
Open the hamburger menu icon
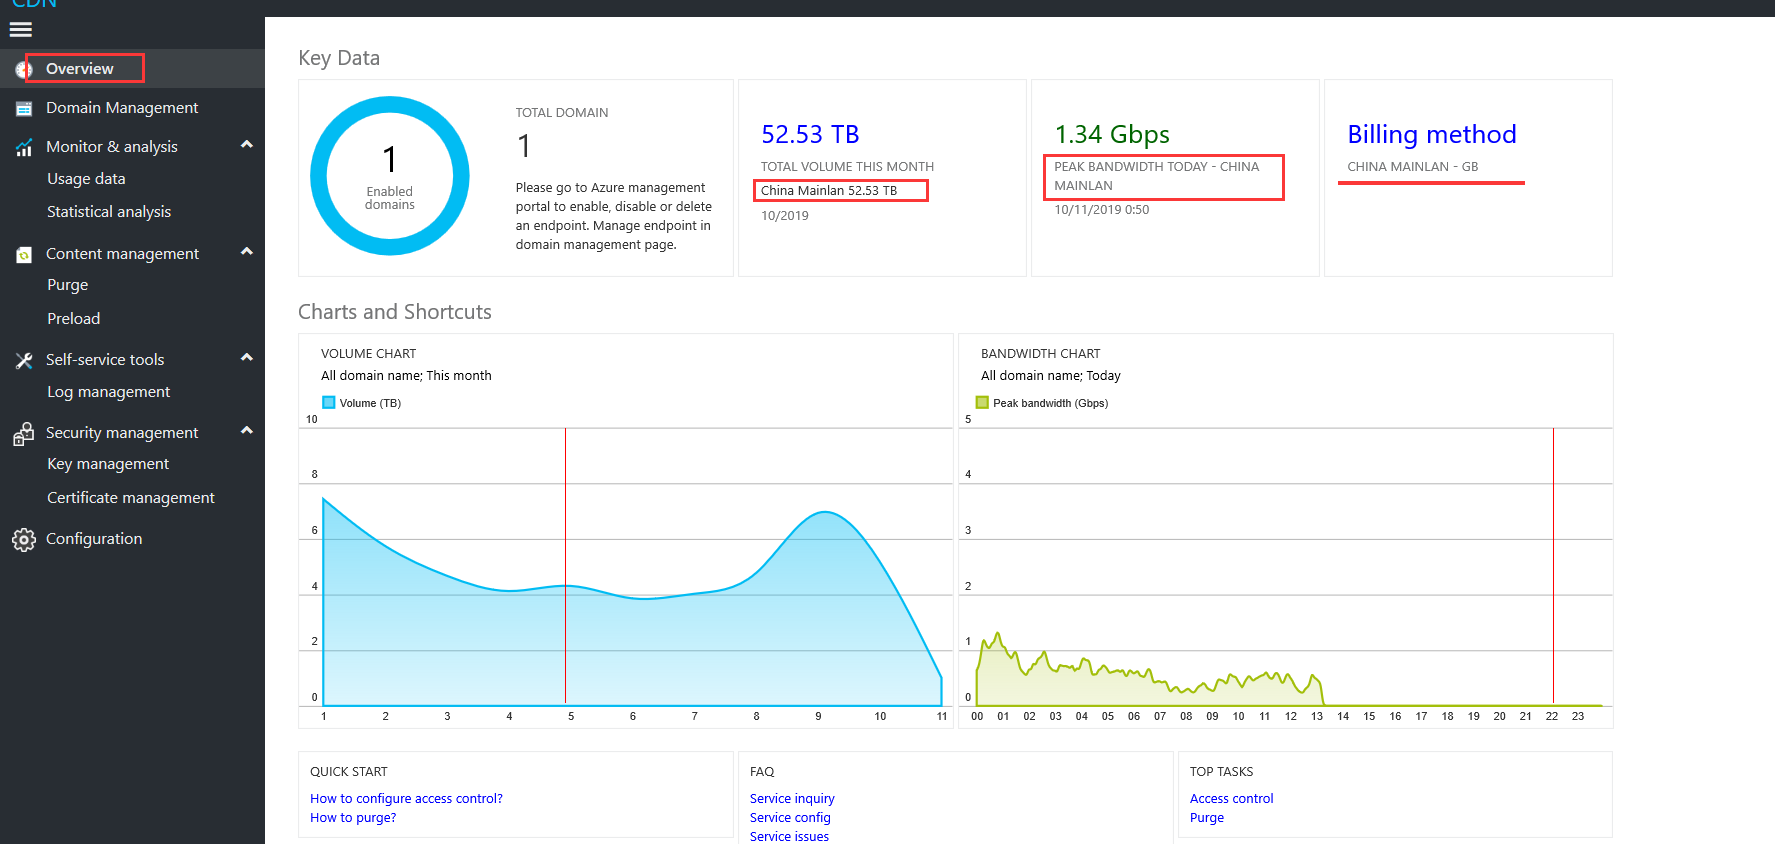pyautogui.click(x=21, y=29)
